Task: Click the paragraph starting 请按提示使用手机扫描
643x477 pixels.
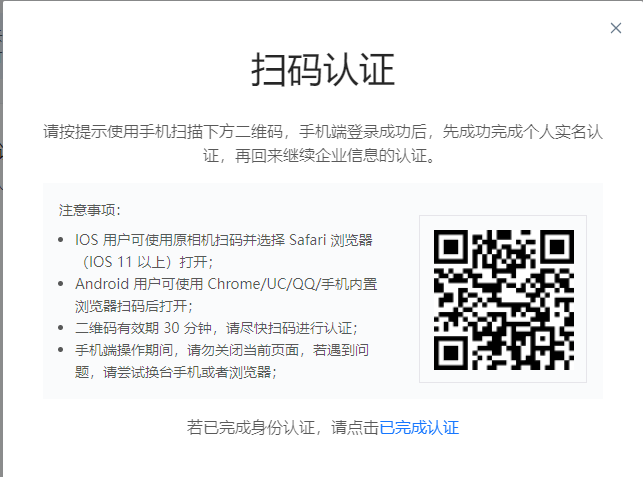Action: (x=323, y=144)
